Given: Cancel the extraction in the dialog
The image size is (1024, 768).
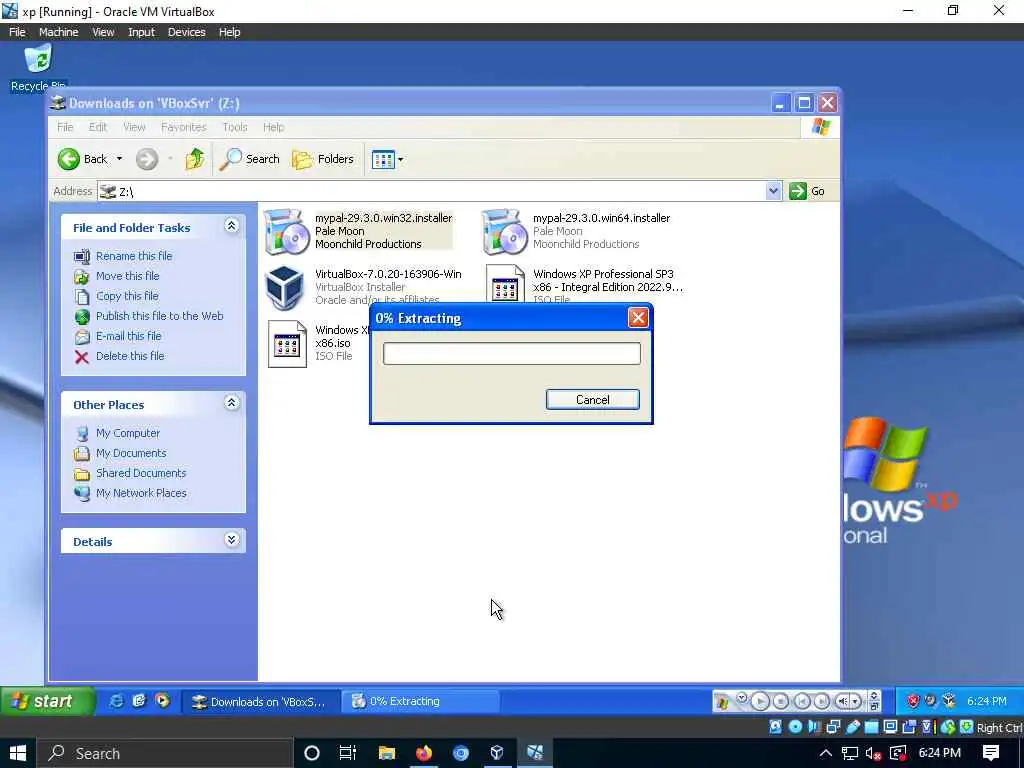Looking at the screenshot, I should pos(592,400).
